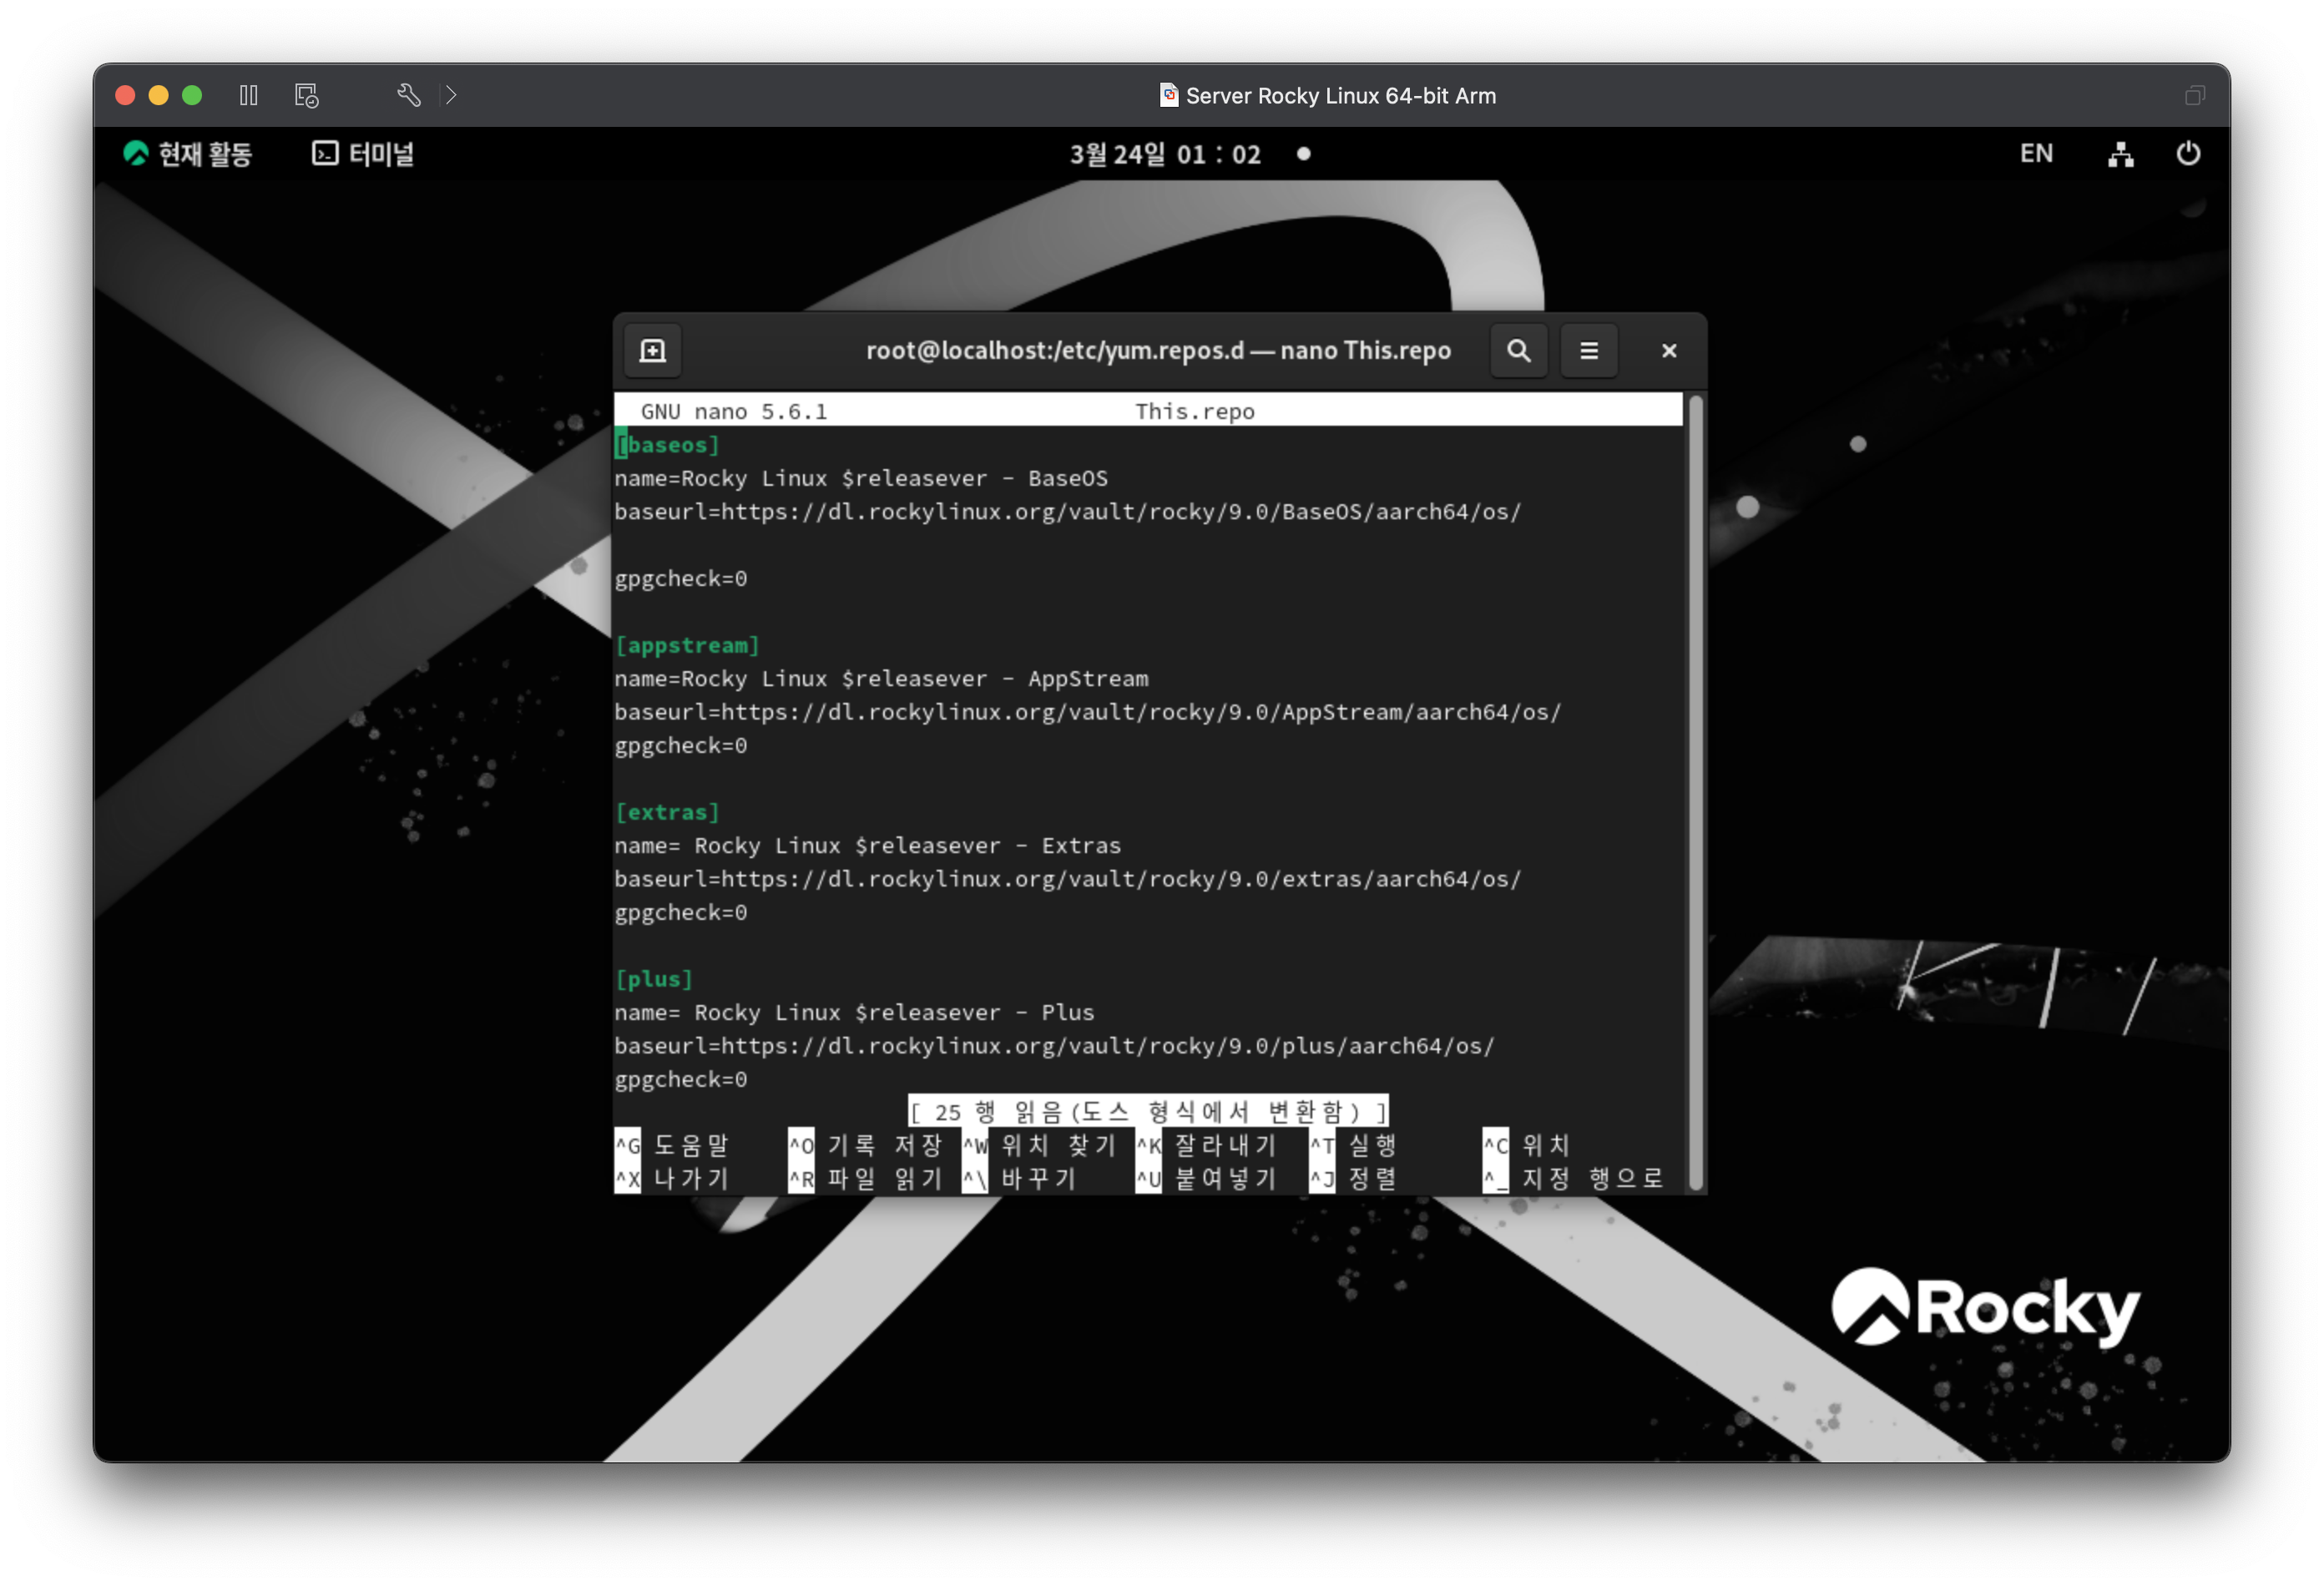
Task: Open the 터미널 app menu
Action: [x=363, y=154]
